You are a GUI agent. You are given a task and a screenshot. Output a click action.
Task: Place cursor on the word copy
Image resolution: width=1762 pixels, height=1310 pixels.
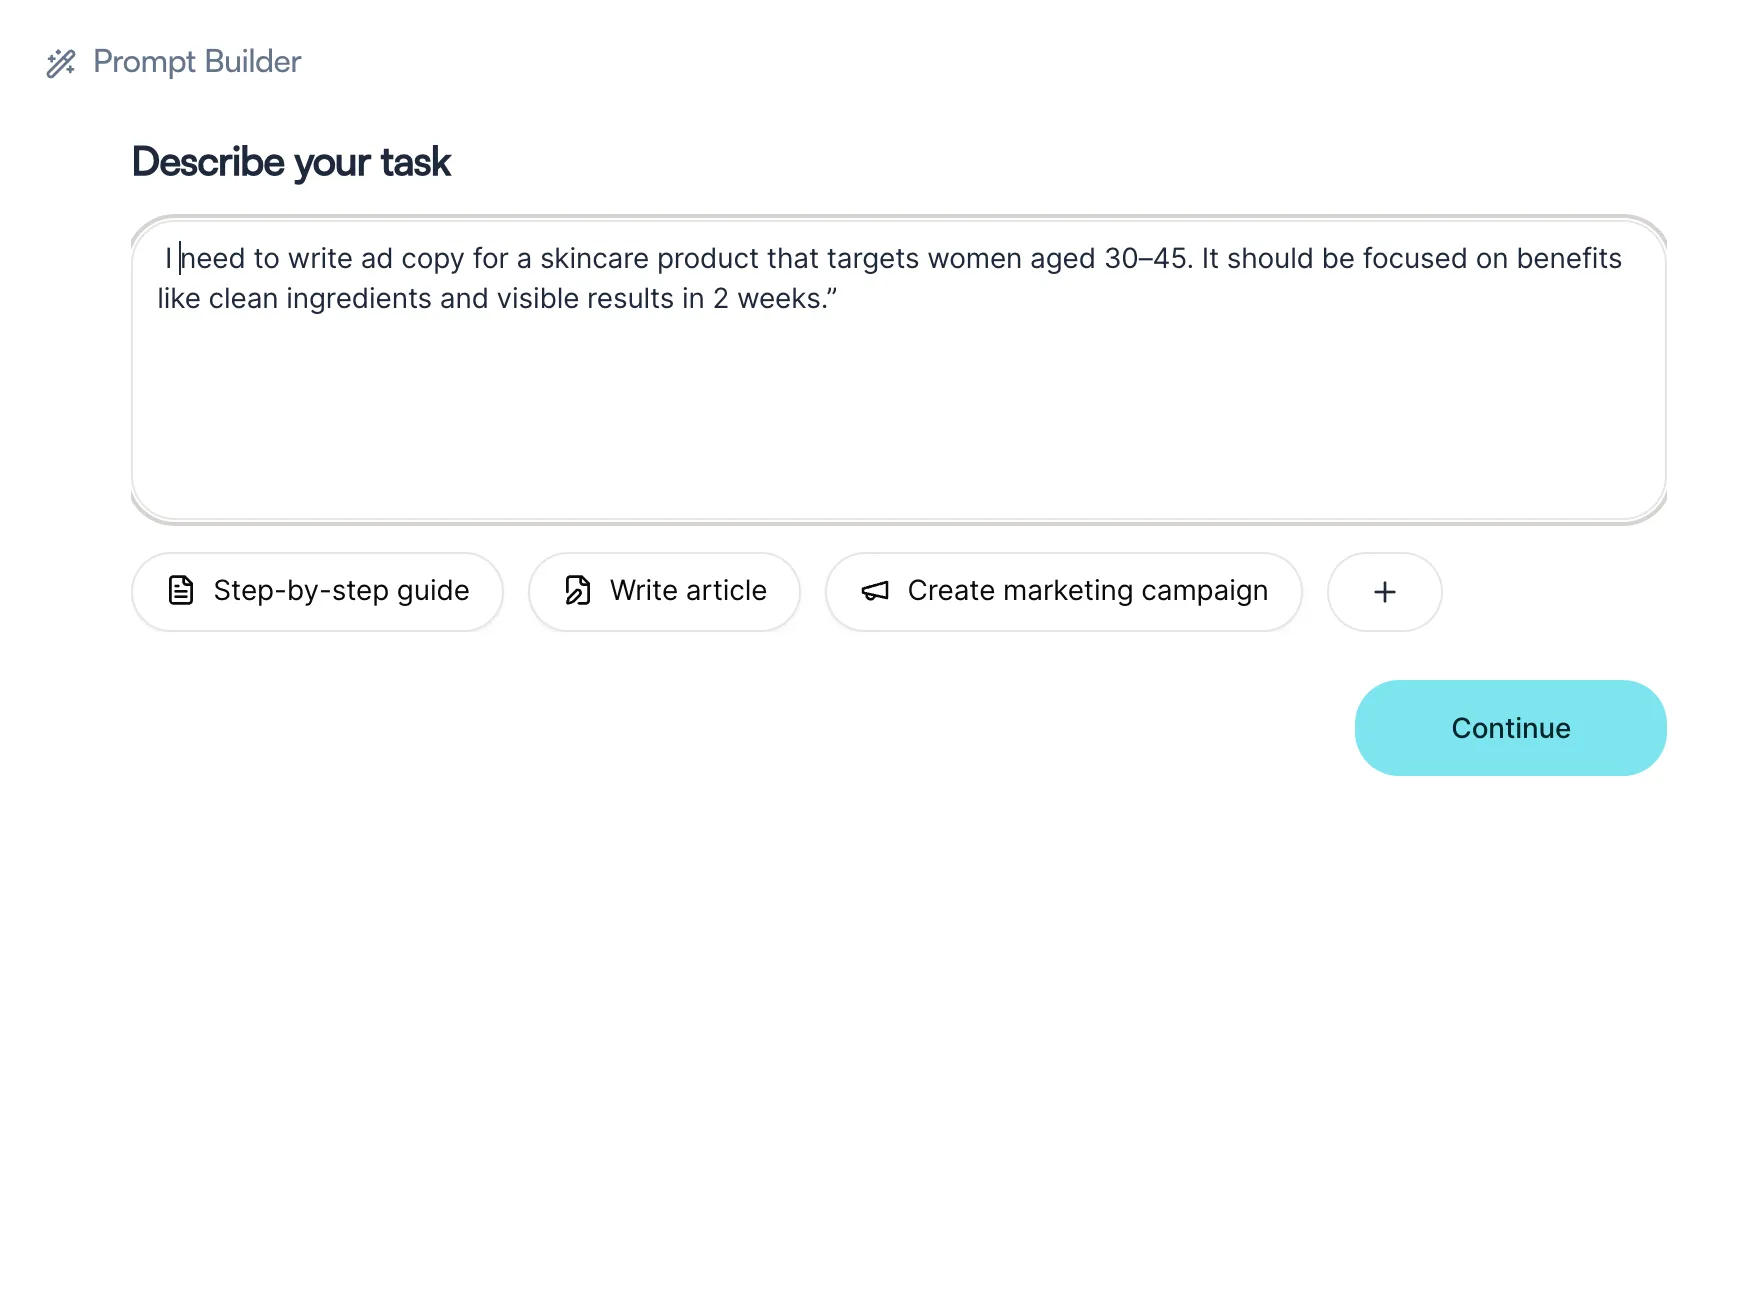click(x=433, y=260)
